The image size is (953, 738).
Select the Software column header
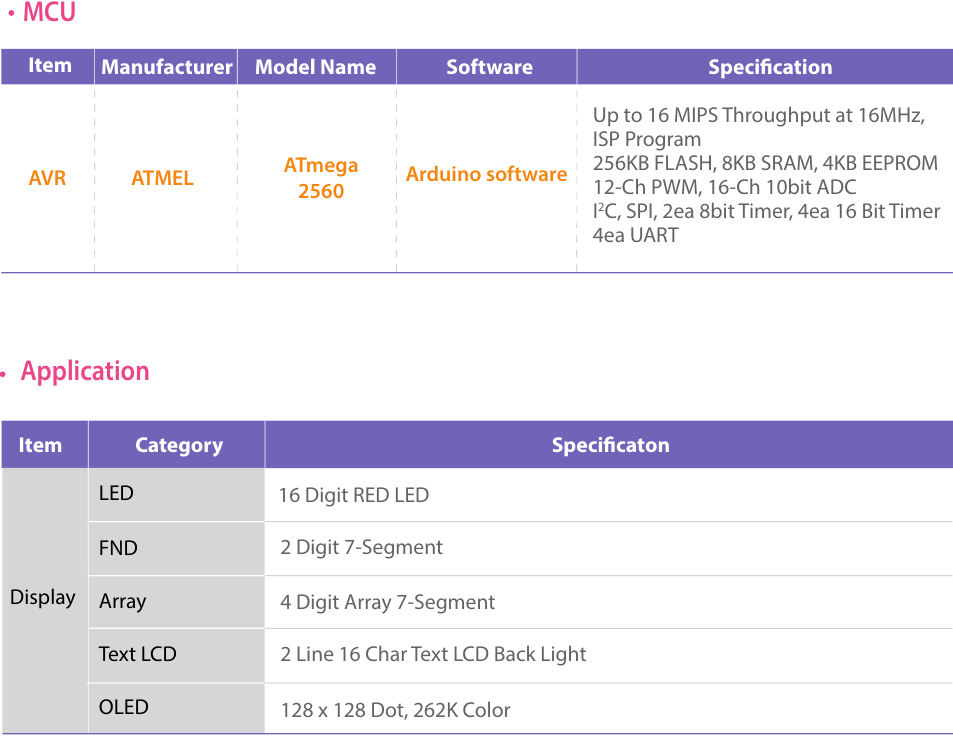click(x=489, y=67)
